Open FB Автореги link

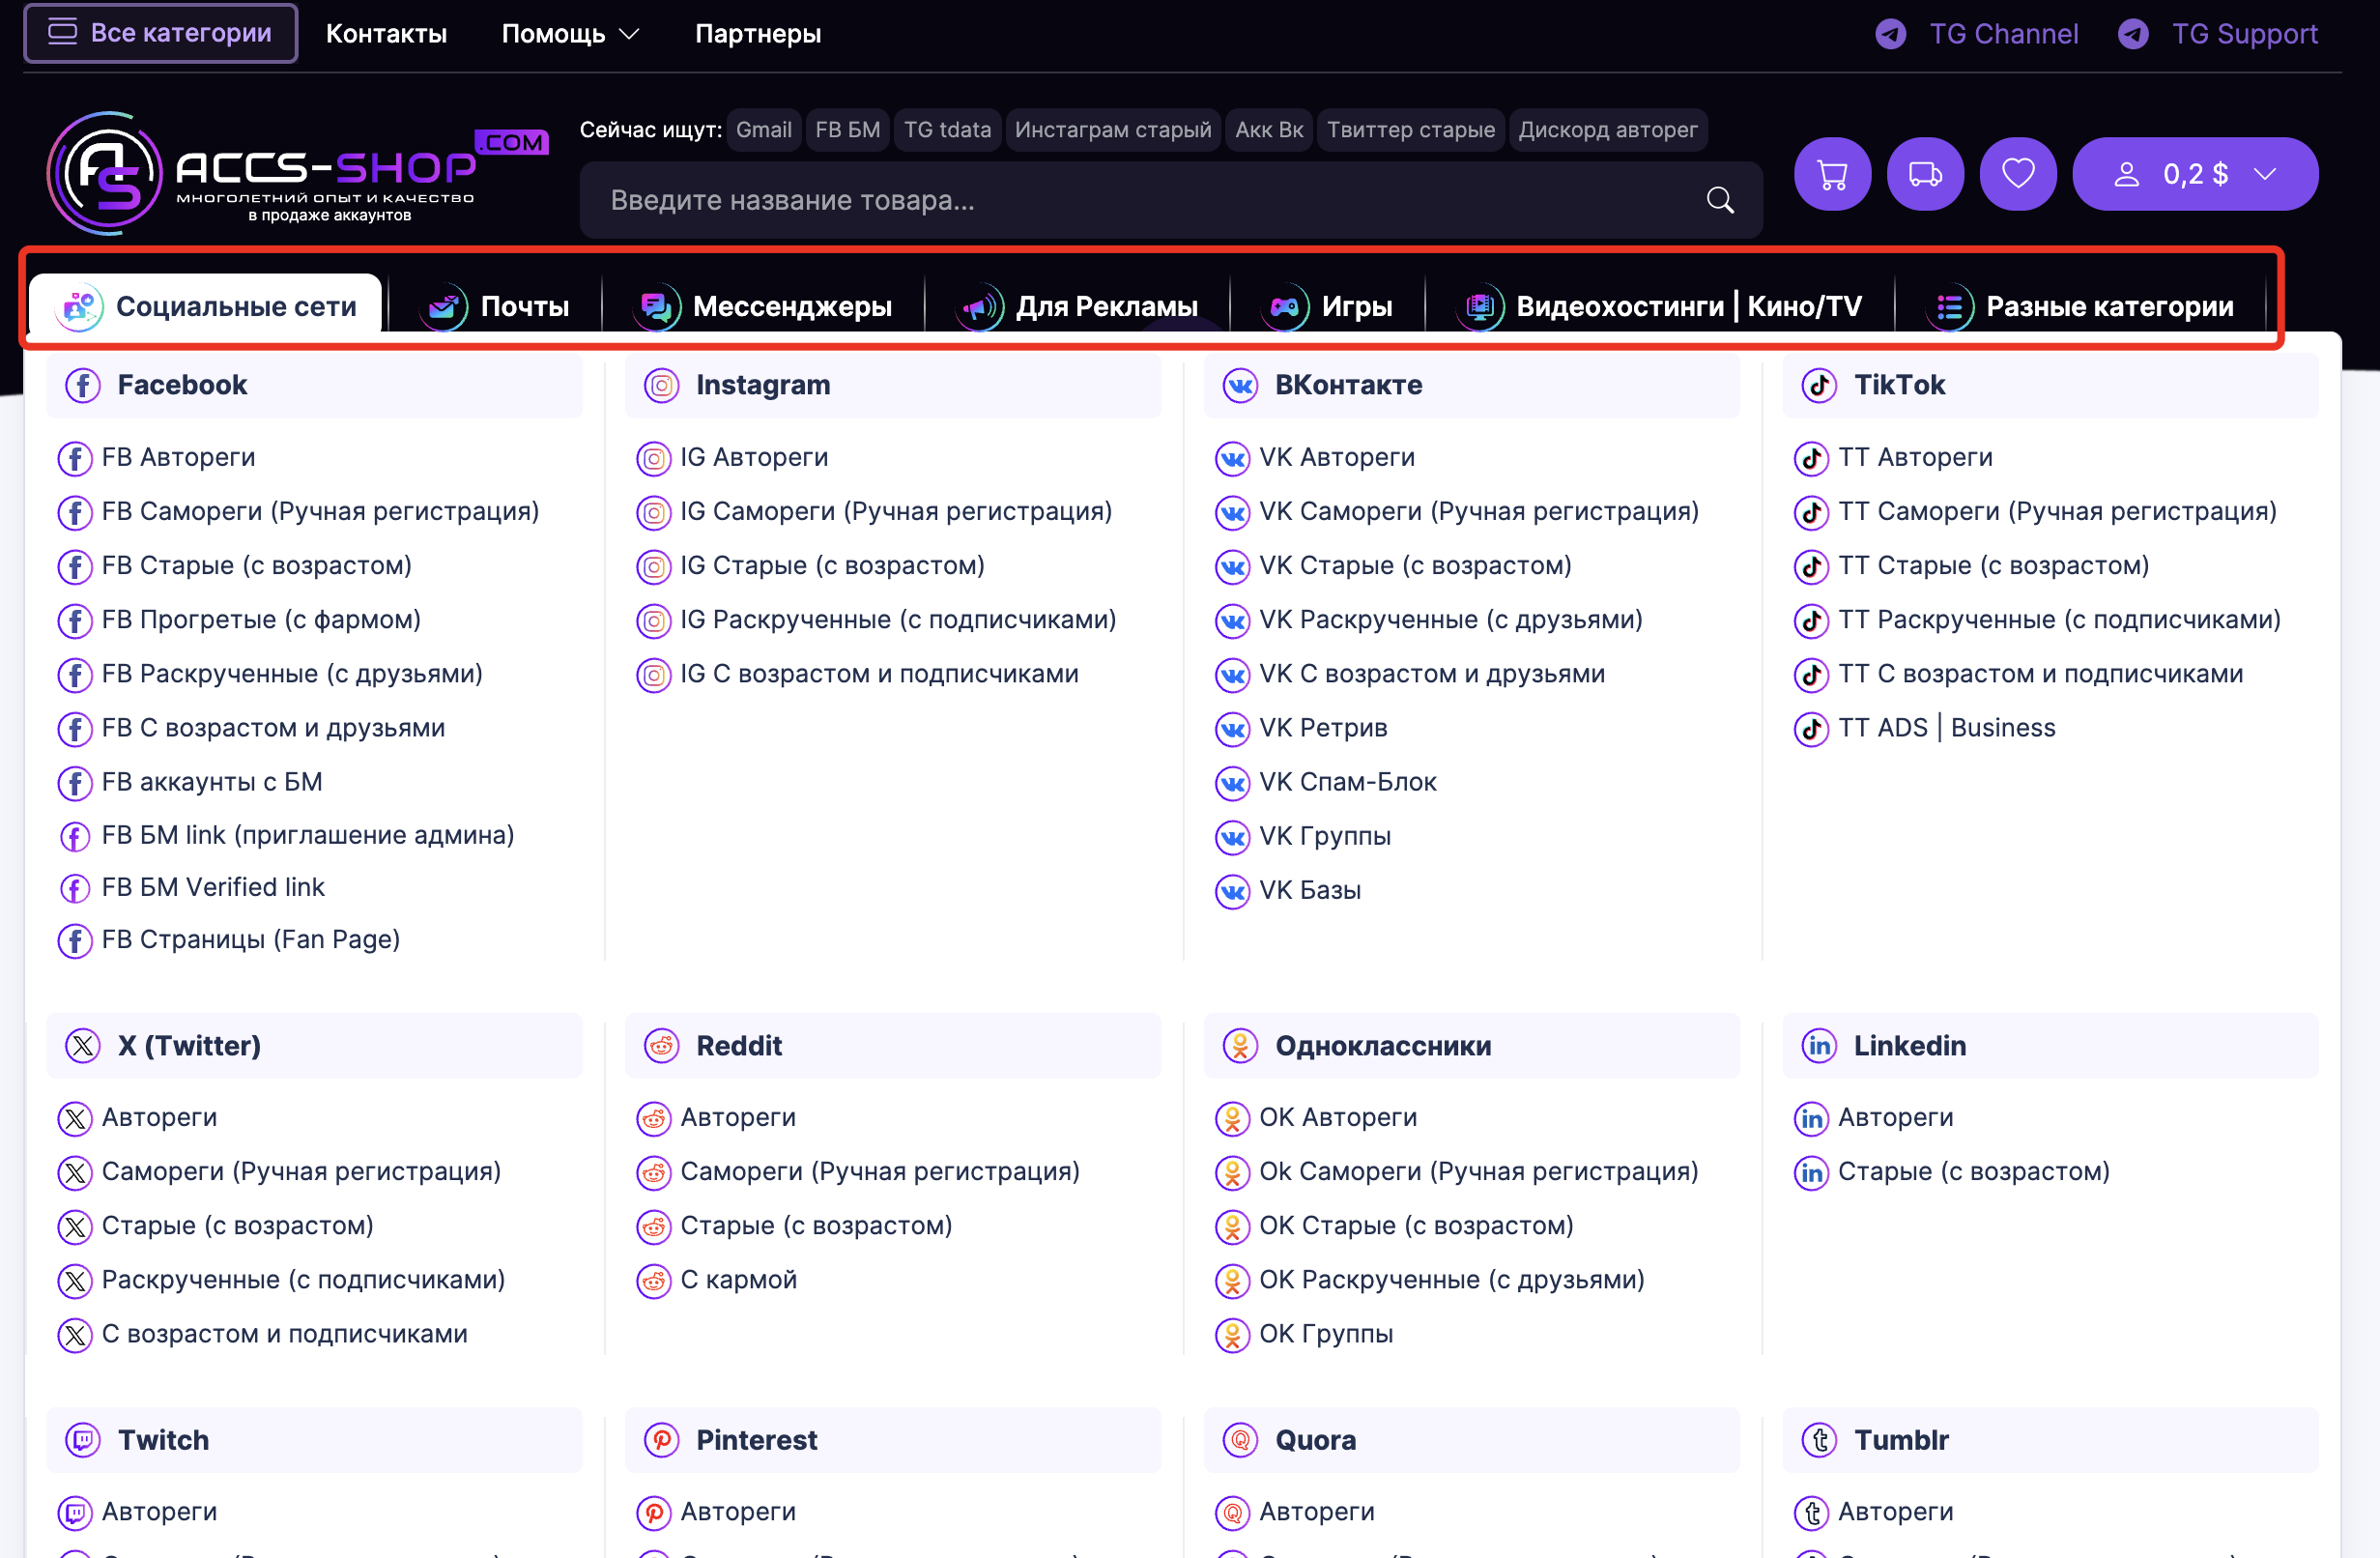coord(178,457)
